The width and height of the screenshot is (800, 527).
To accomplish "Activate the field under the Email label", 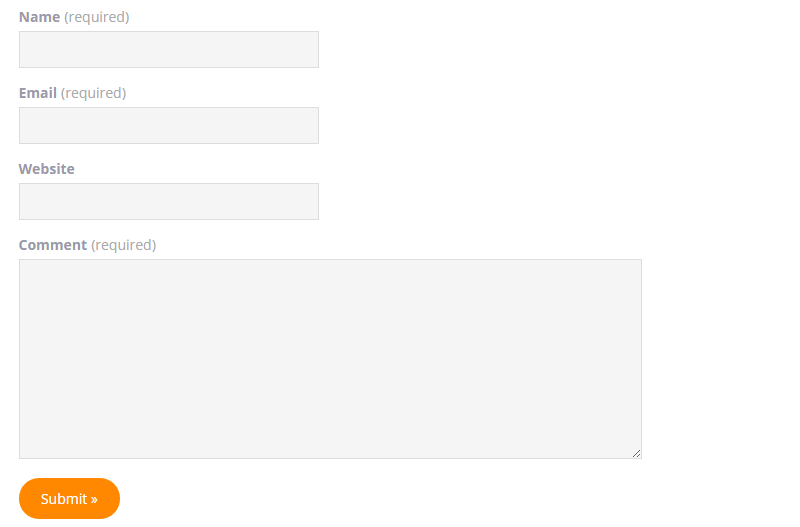I will tap(169, 126).
